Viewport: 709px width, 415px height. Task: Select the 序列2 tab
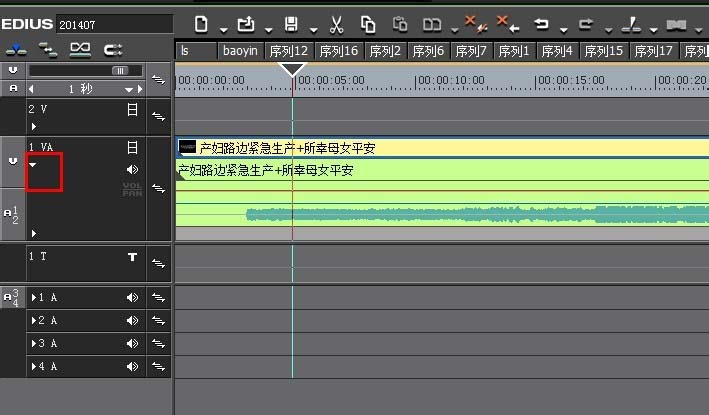coord(385,51)
